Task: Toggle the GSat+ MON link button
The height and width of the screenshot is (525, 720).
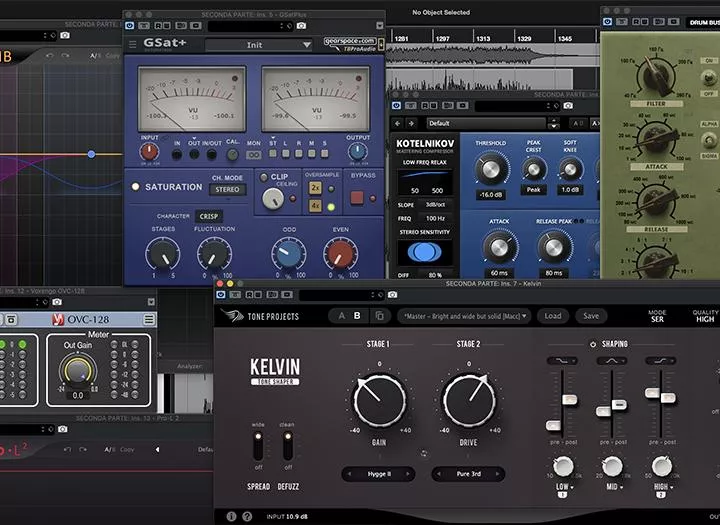Action: (253, 155)
